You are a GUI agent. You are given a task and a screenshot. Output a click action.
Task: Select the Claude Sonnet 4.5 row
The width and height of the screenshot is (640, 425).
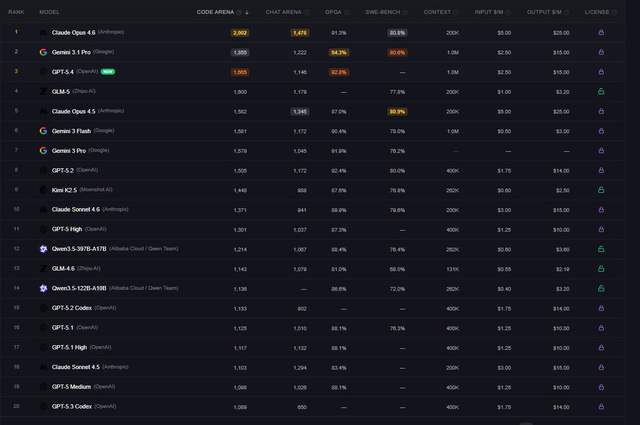click(x=320, y=367)
